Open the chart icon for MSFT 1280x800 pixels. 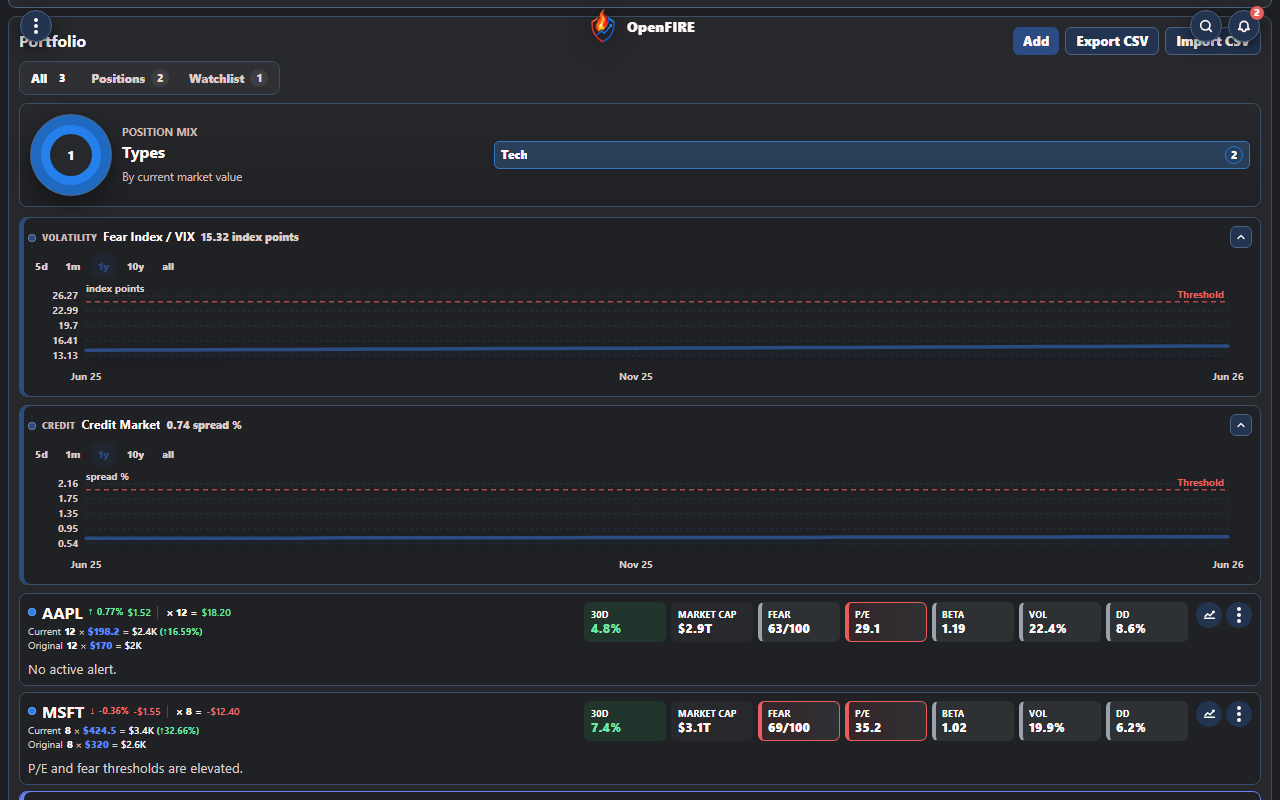(x=1209, y=714)
